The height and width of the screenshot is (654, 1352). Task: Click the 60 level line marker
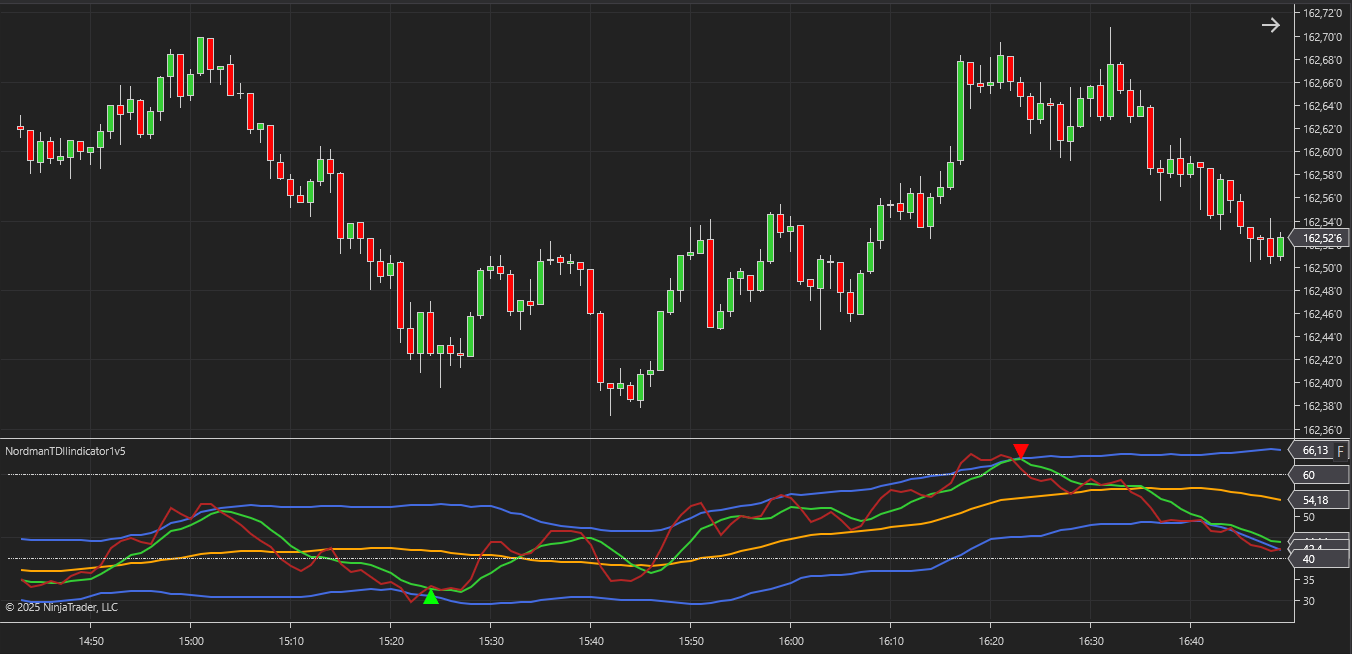pos(1320,475)
